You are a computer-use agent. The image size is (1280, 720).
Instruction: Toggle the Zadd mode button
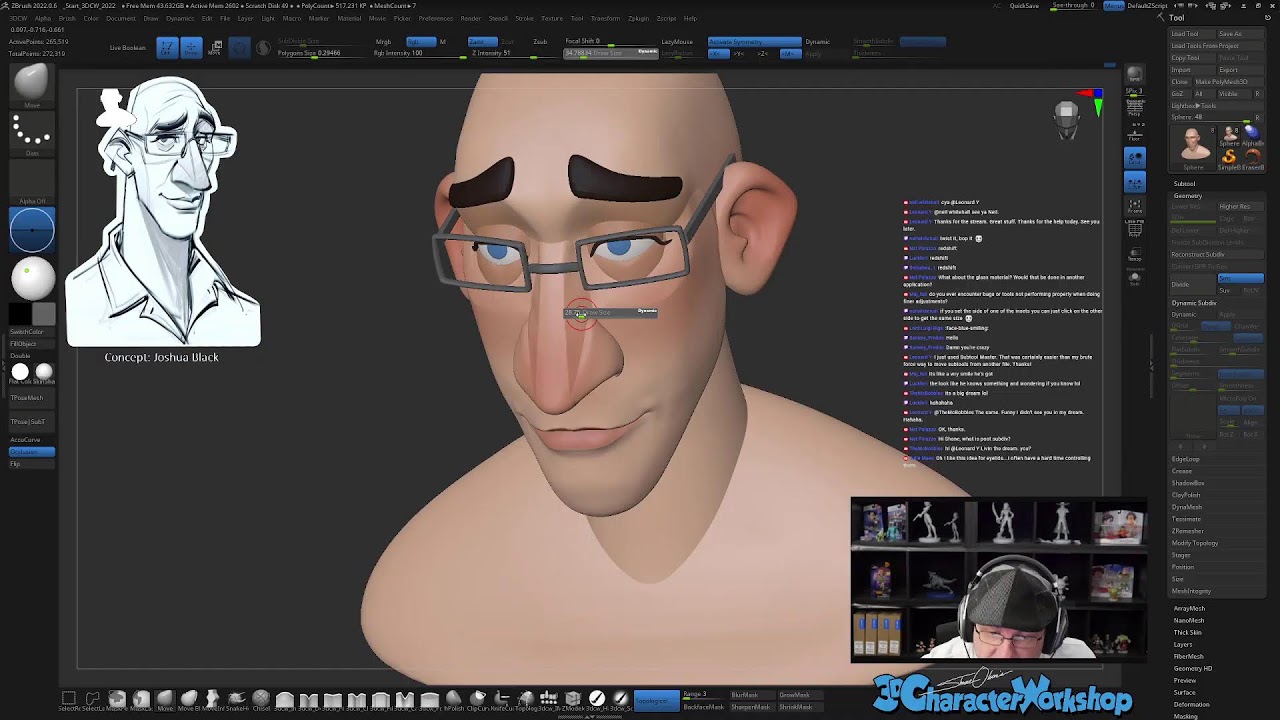pyautogui.click(x=483, y=42)
